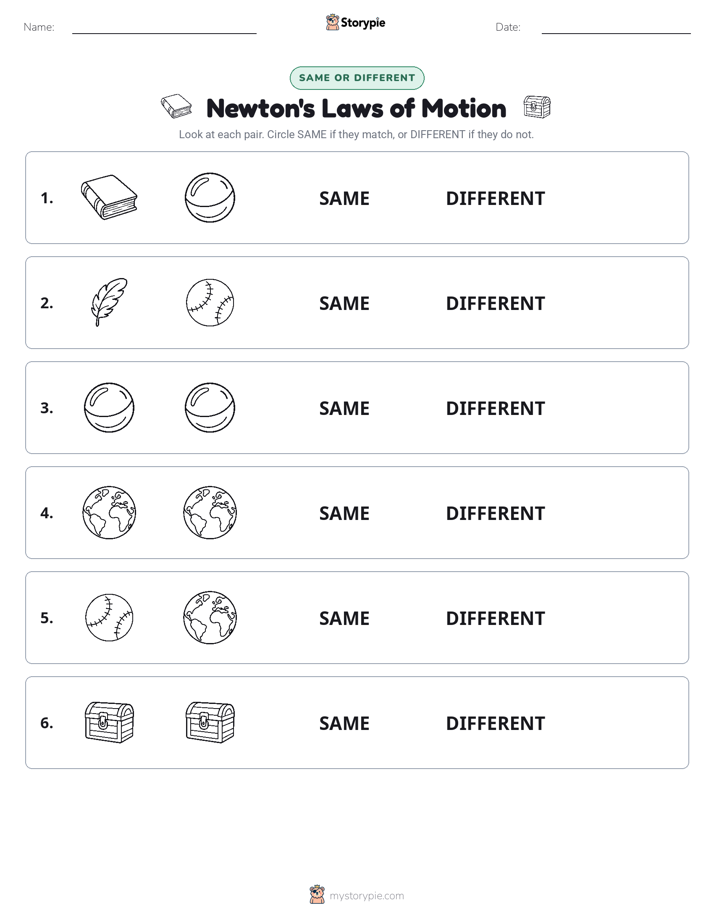Click the Date line field

[616, 27]
